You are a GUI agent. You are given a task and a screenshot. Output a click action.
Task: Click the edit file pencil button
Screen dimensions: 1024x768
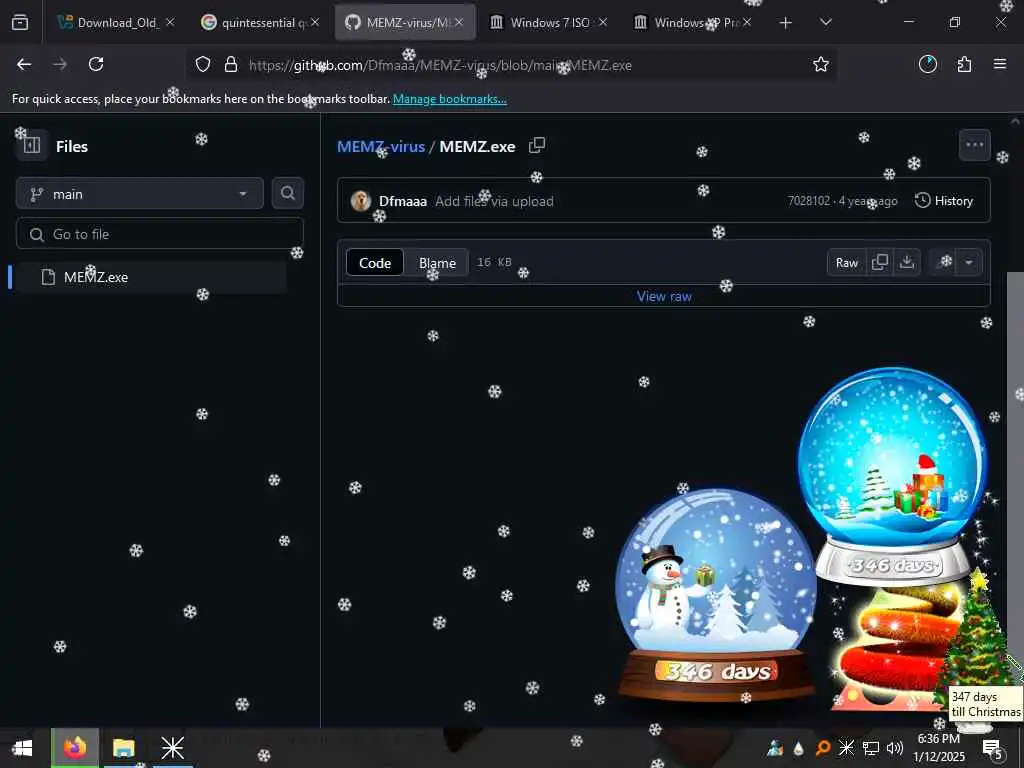click(x=944, y=263)
